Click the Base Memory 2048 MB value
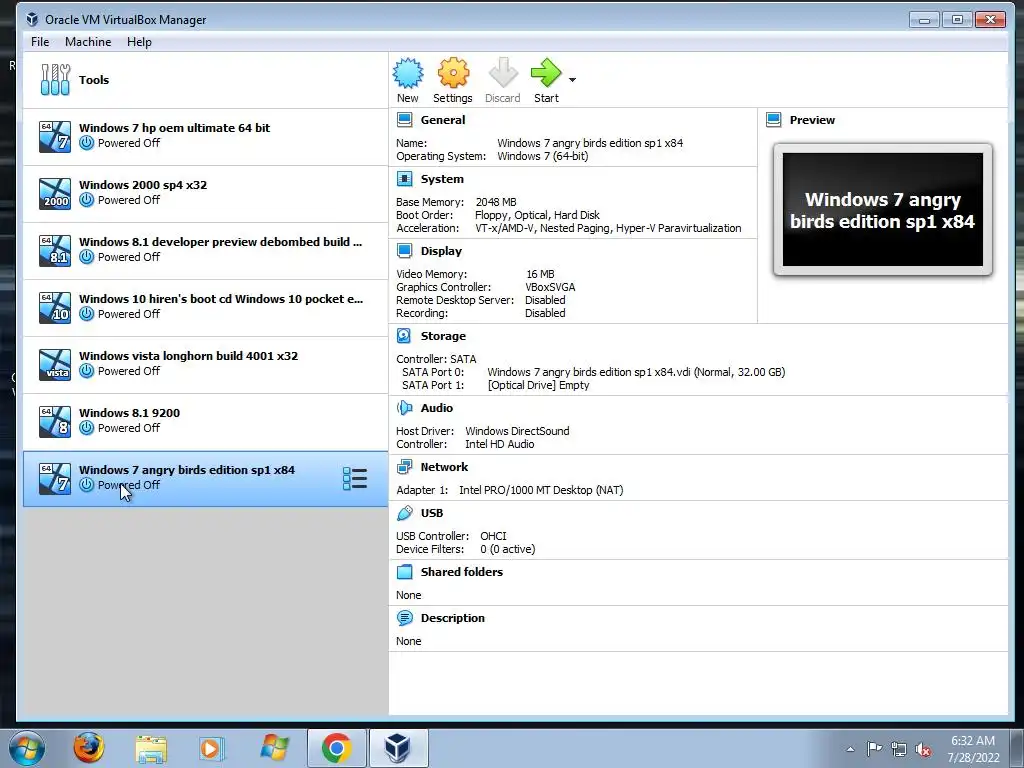Image resolution: width=1024 pixels, height=768 pixels. (496, 202)
